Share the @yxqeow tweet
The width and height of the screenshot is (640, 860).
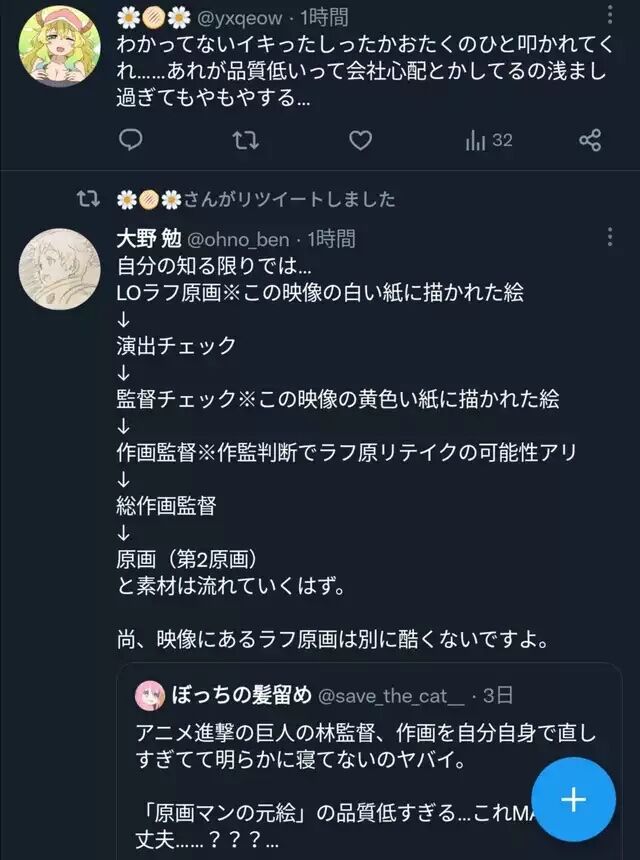[590, 140]
